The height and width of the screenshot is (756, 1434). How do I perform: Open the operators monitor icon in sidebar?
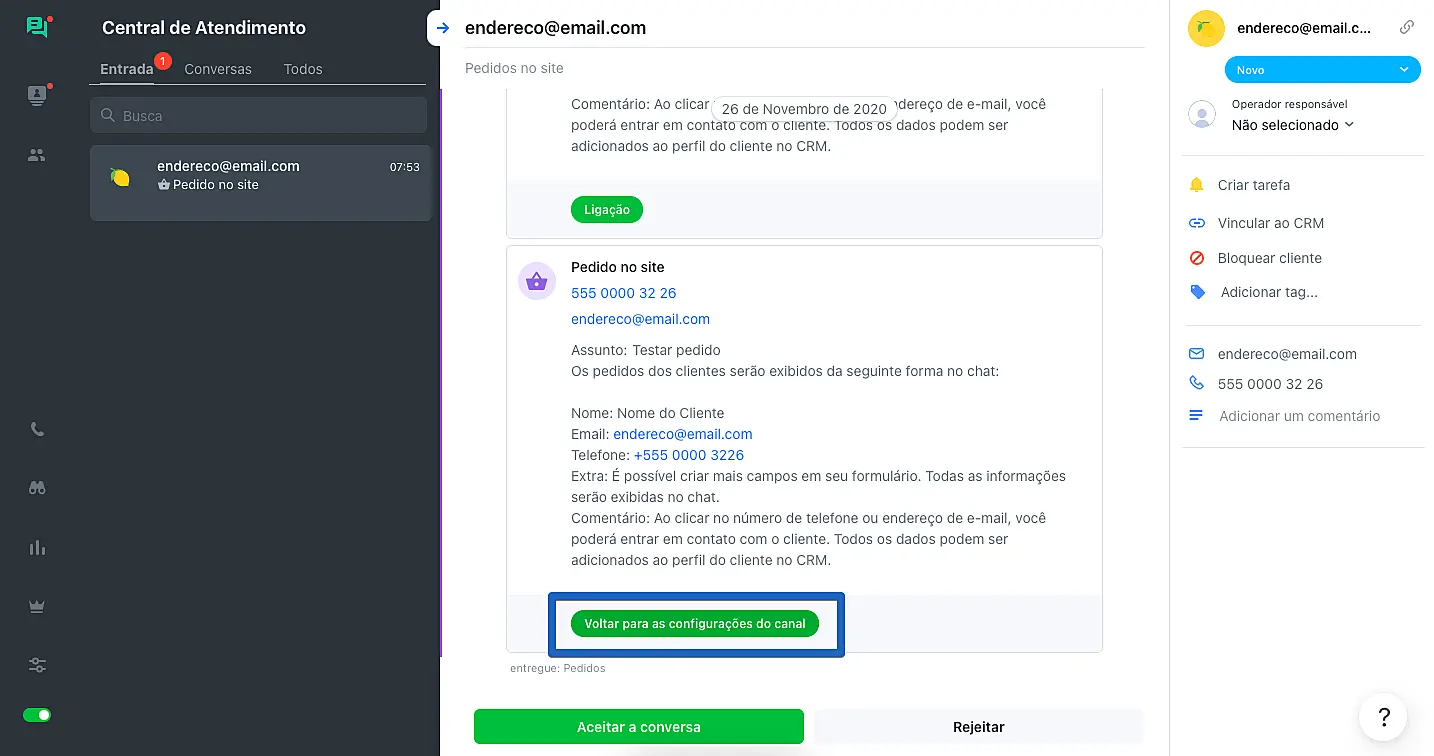[37, 96]
